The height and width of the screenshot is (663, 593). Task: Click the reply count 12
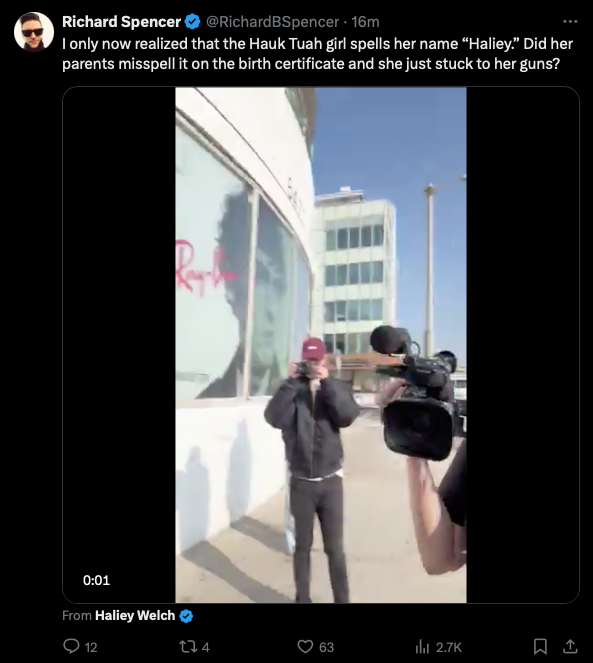point(91,647)
